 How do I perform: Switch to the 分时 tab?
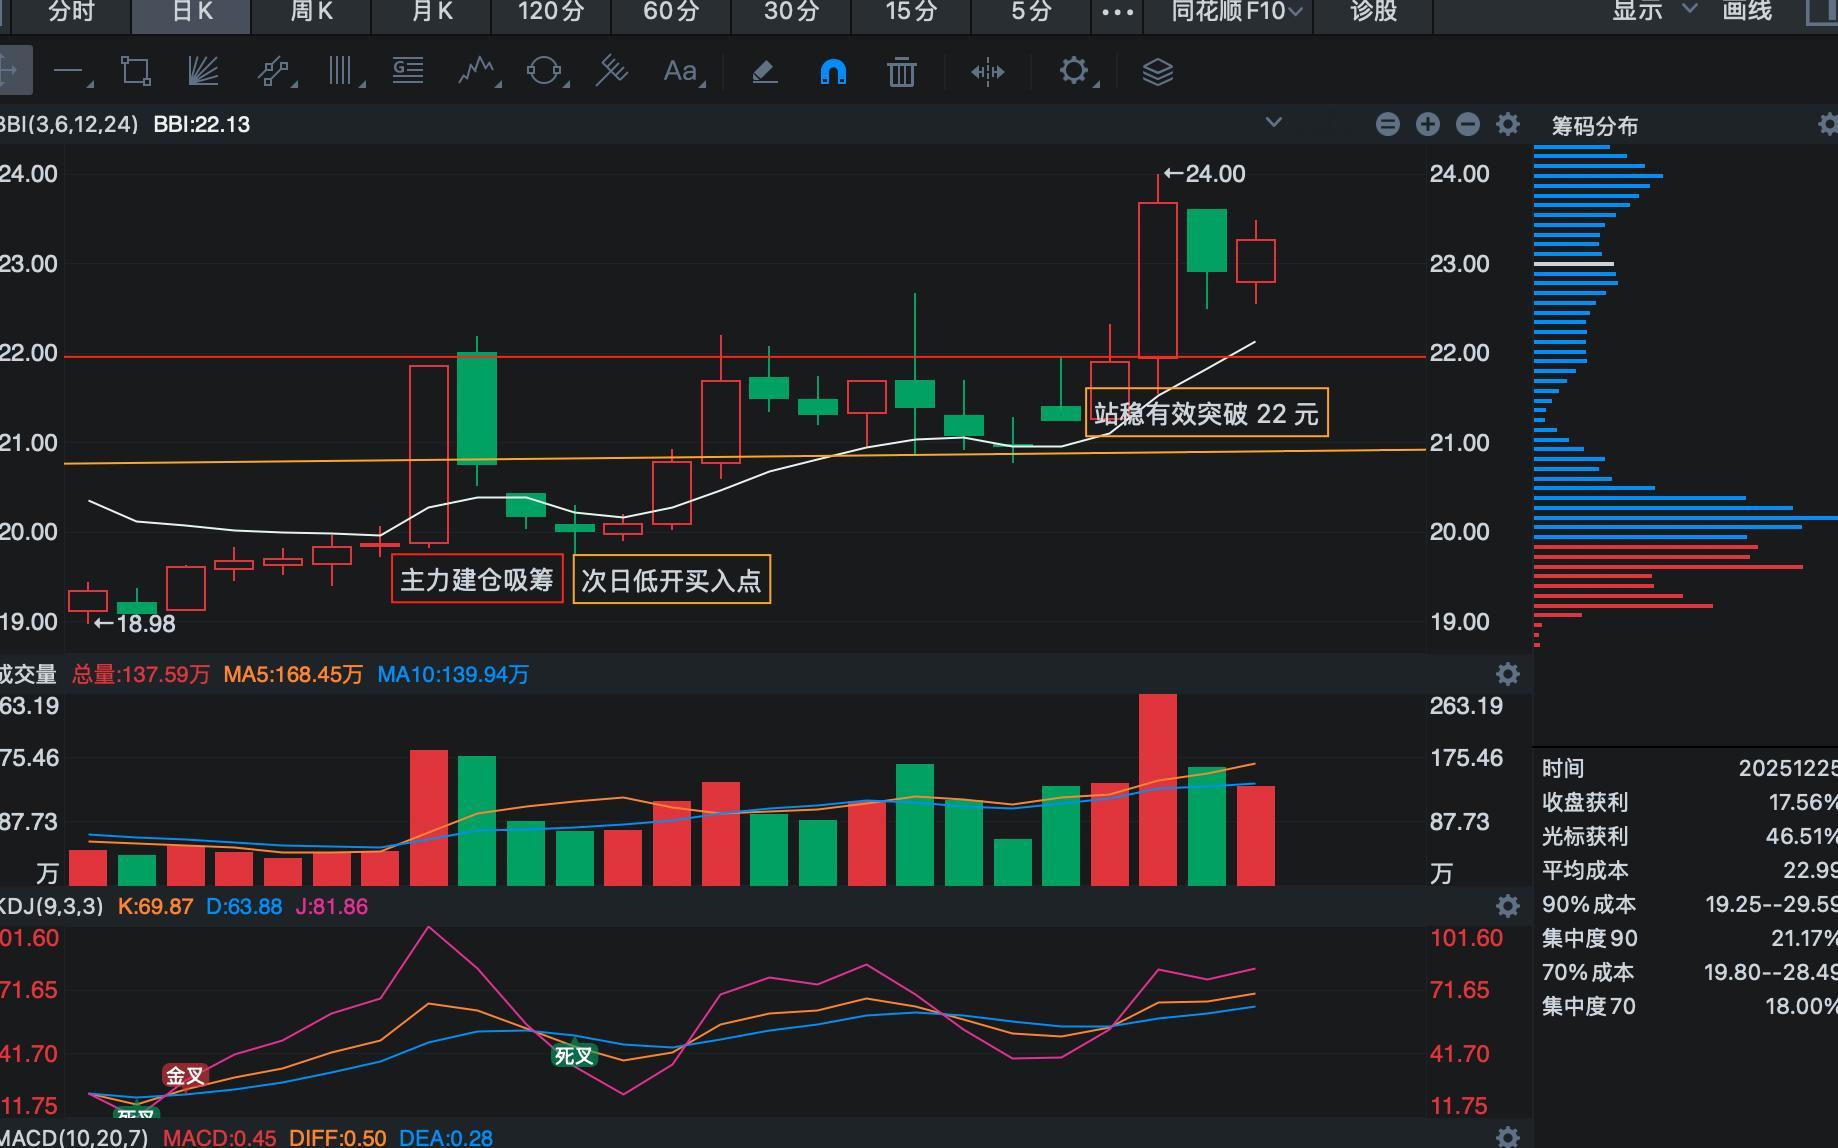(x=71, y=12)
